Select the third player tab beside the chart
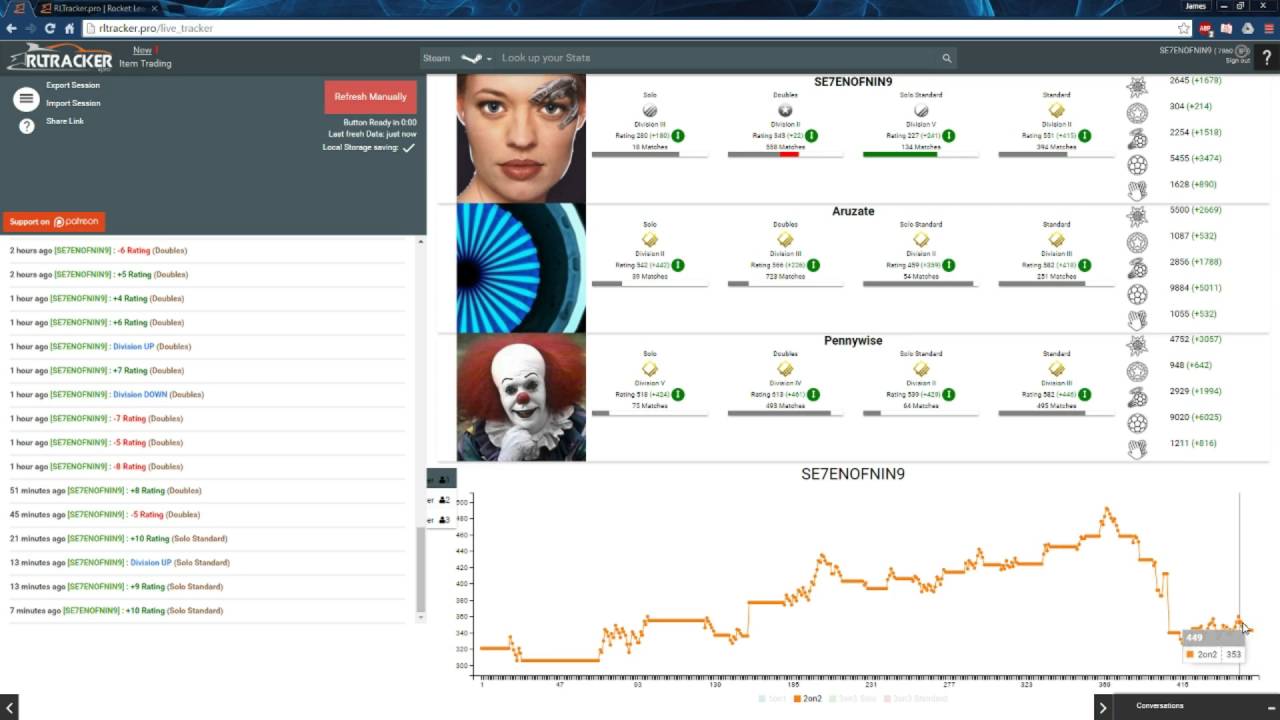 pos(441,519)
